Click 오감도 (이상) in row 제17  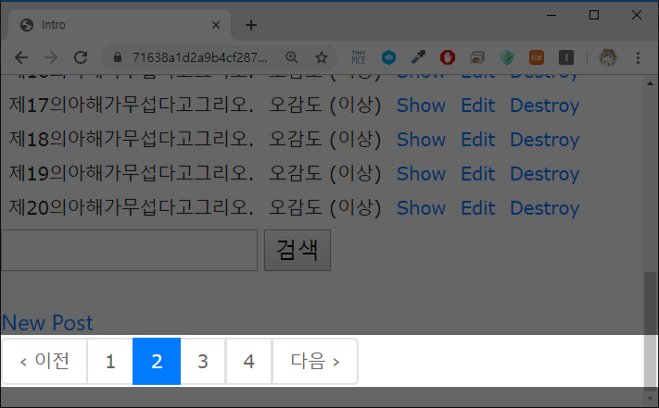(324, 105)
